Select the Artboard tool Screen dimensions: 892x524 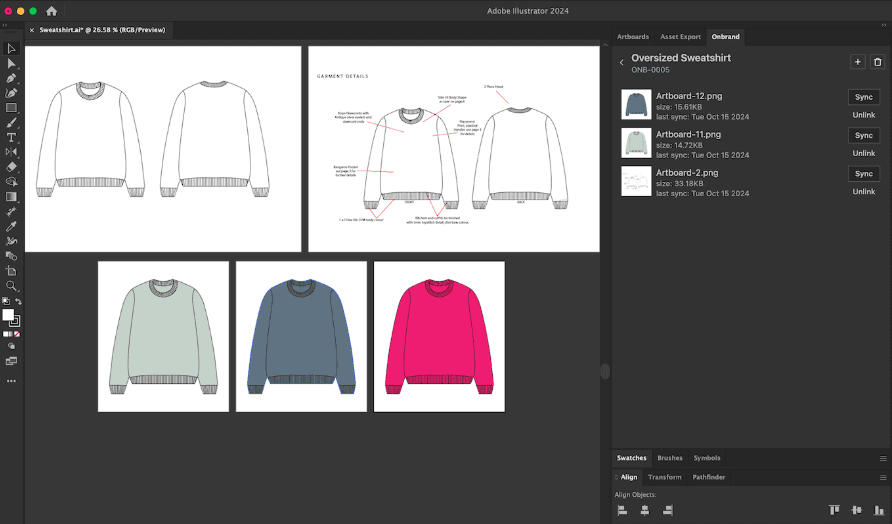click(11, 271)
